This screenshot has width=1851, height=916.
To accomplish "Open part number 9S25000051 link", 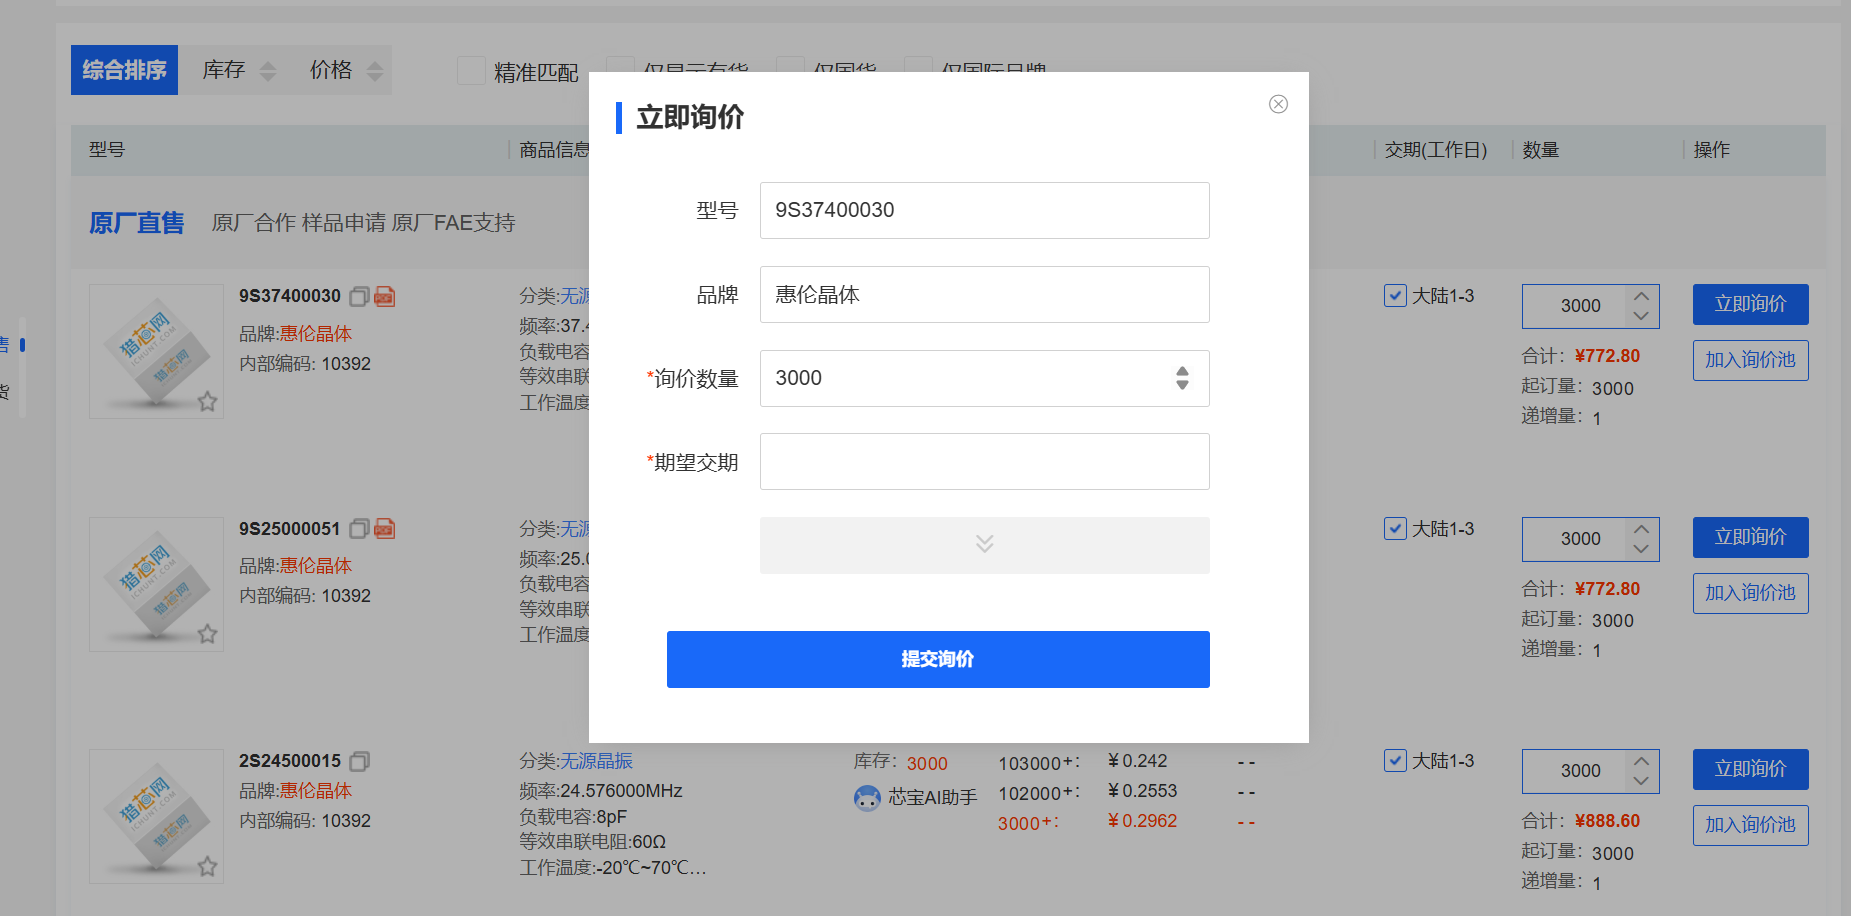I will click(x=290, y=528).
